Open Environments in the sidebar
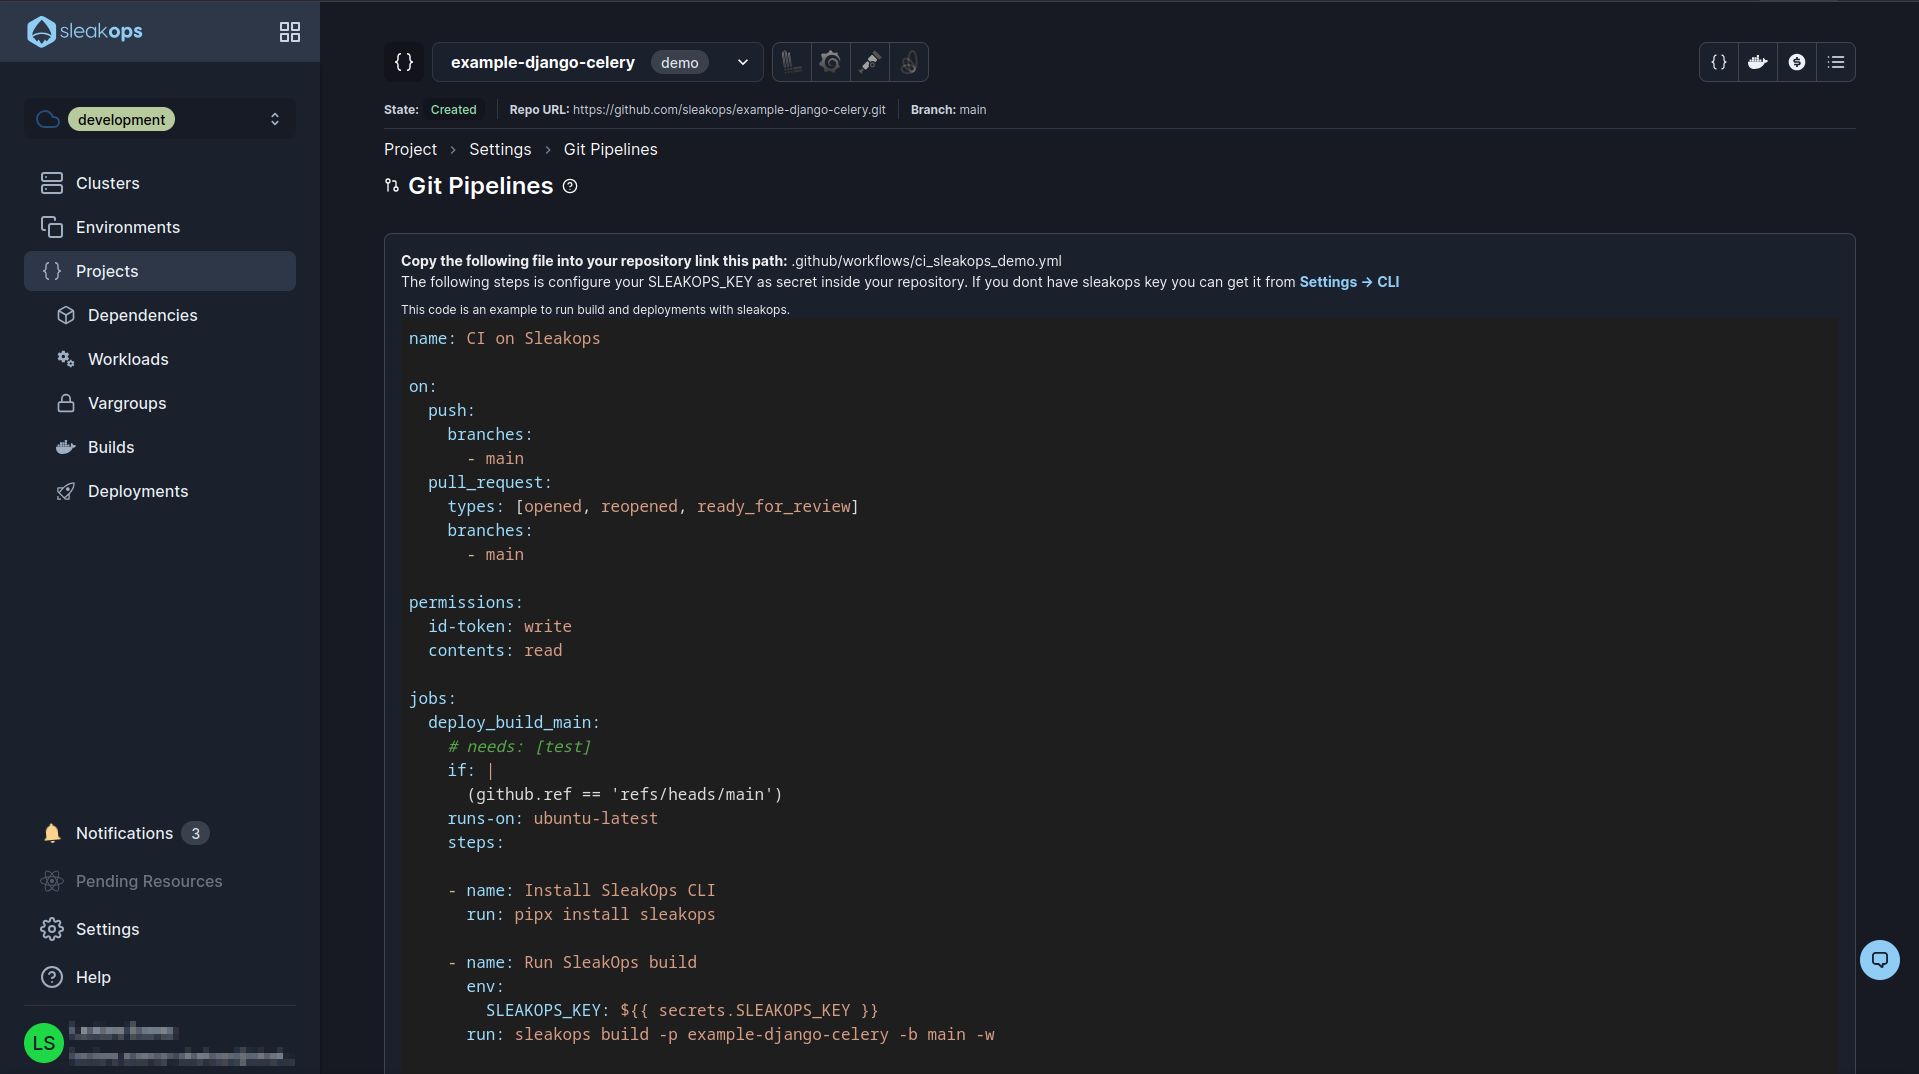Image resolution: width=1919 pixels, height=1074 pixels. [160, 227]
